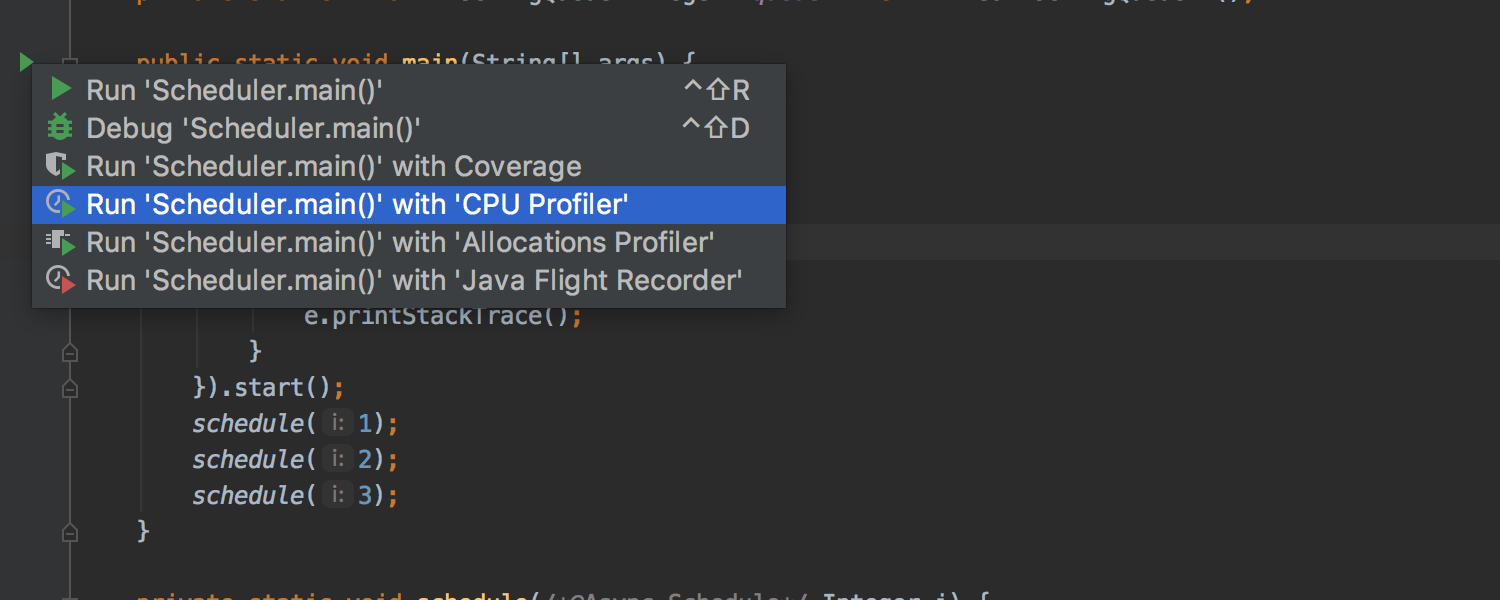This screenshot has width=1500, height=600.
Task: Collapse the bottom gutter fold marker
Action: [x=69, y=532]
